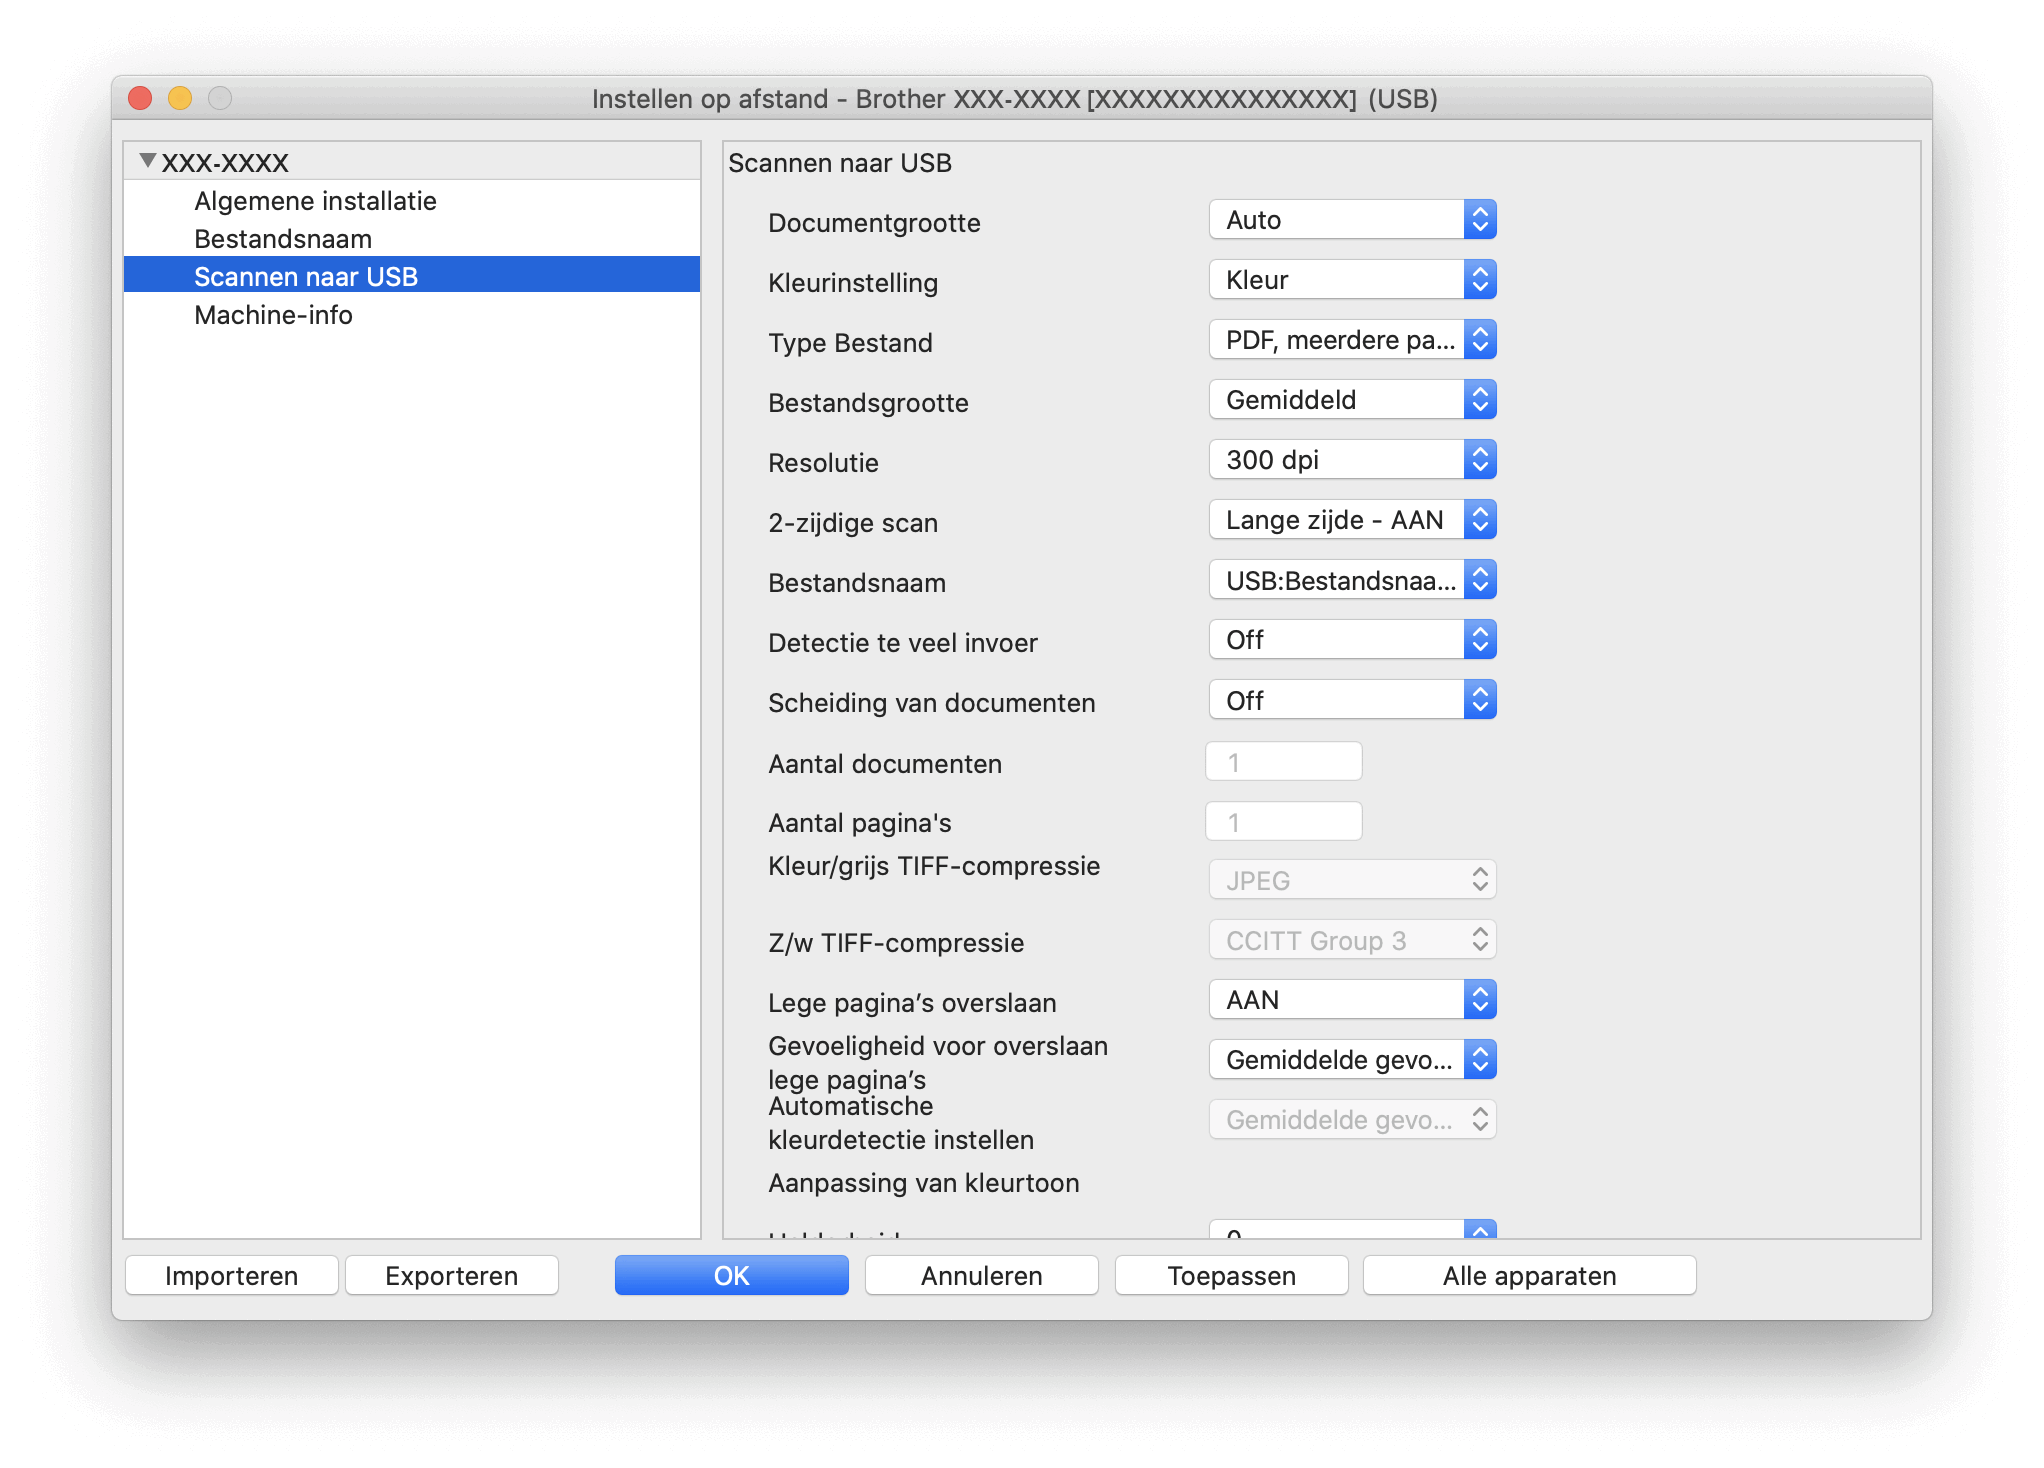Click the Scannen naar USB heading
Screen dimensions: 2044x1468
(x=840, y=163)
